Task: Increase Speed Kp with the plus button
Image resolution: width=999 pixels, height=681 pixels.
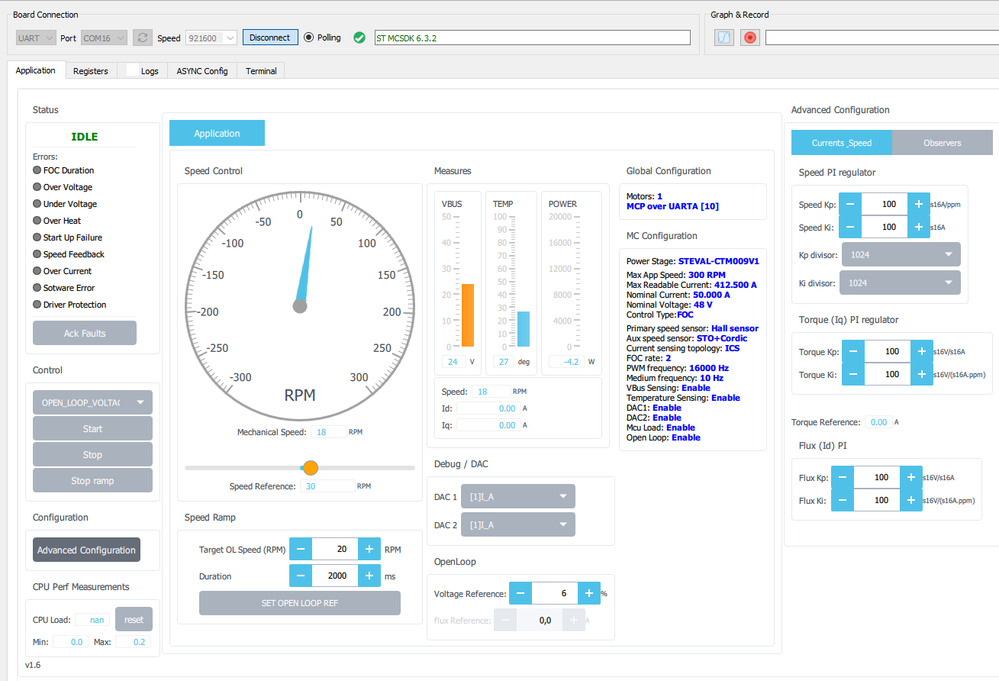Action: tap(919, 204)
